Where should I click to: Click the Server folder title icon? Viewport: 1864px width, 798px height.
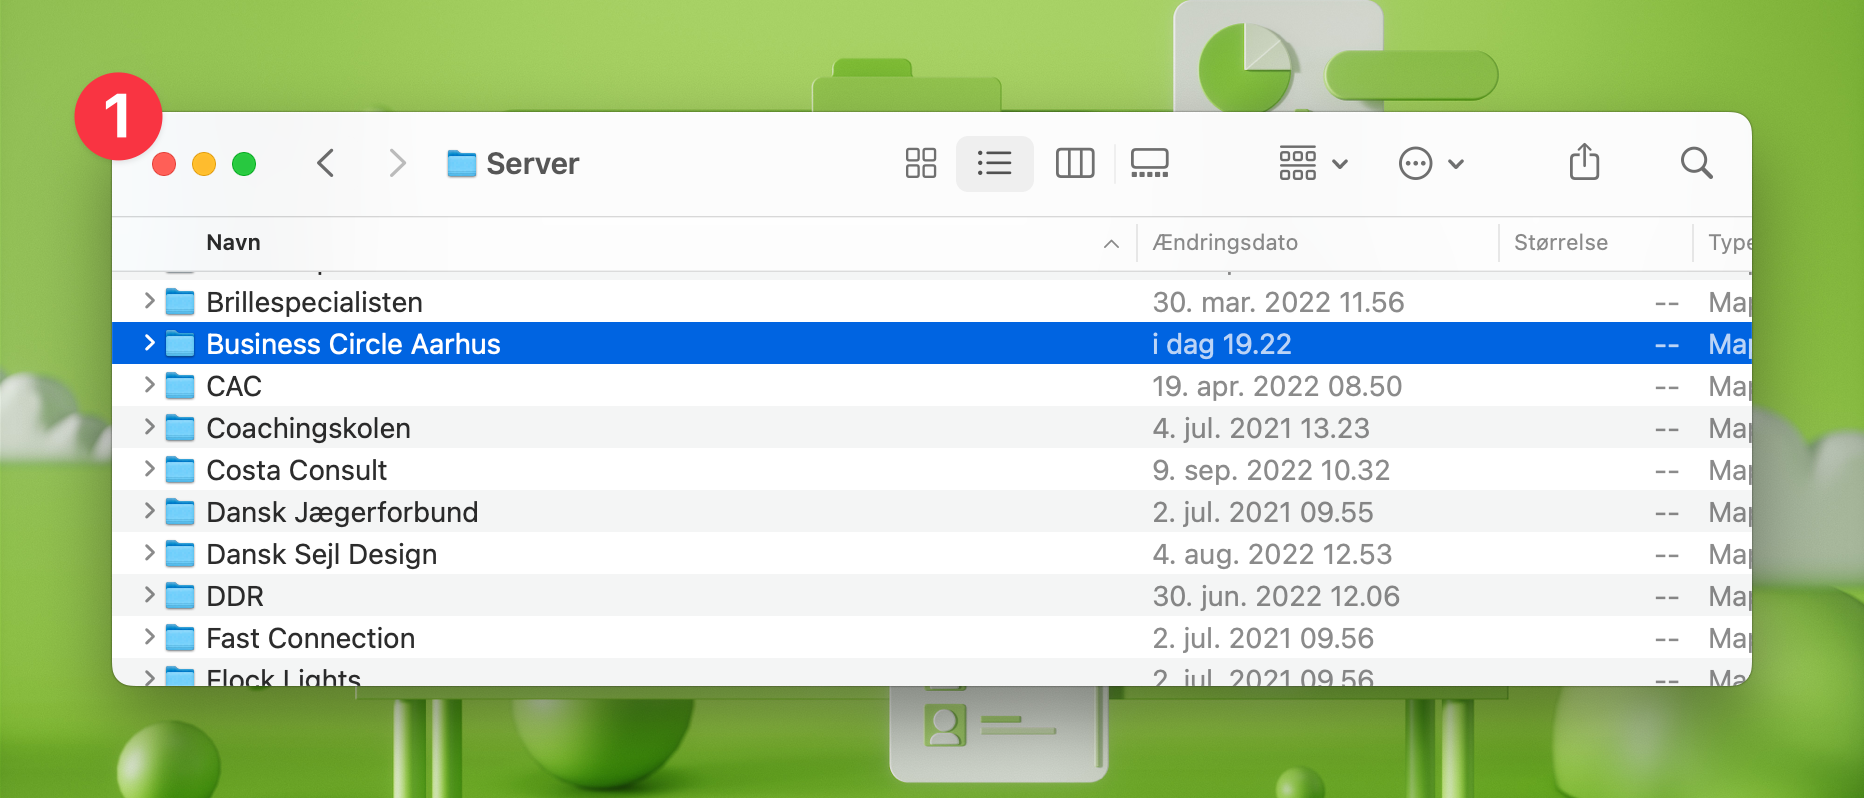[461, 163]
